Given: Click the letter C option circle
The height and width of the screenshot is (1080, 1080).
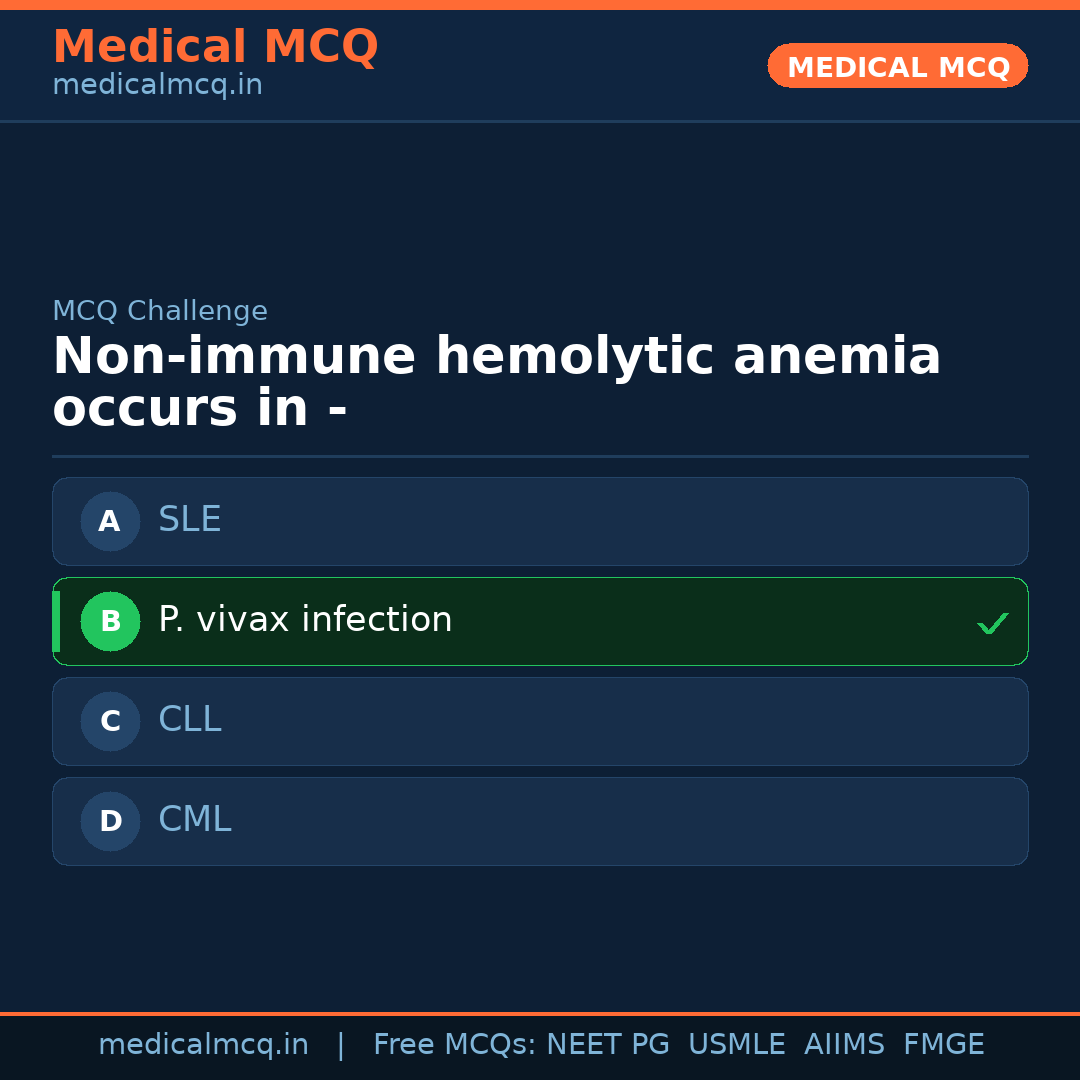Looking at the screenshot, I should [110, 721].
